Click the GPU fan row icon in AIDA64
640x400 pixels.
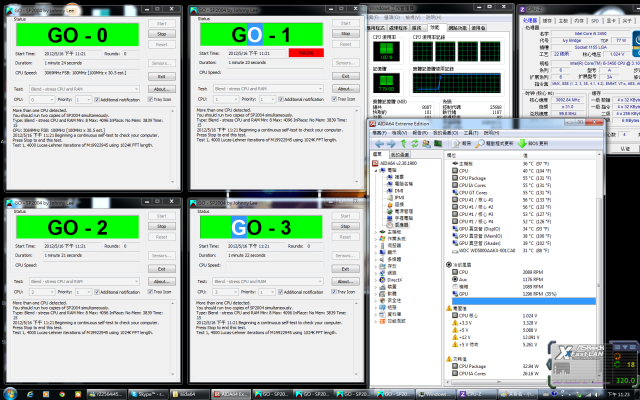tap(455, 293)
